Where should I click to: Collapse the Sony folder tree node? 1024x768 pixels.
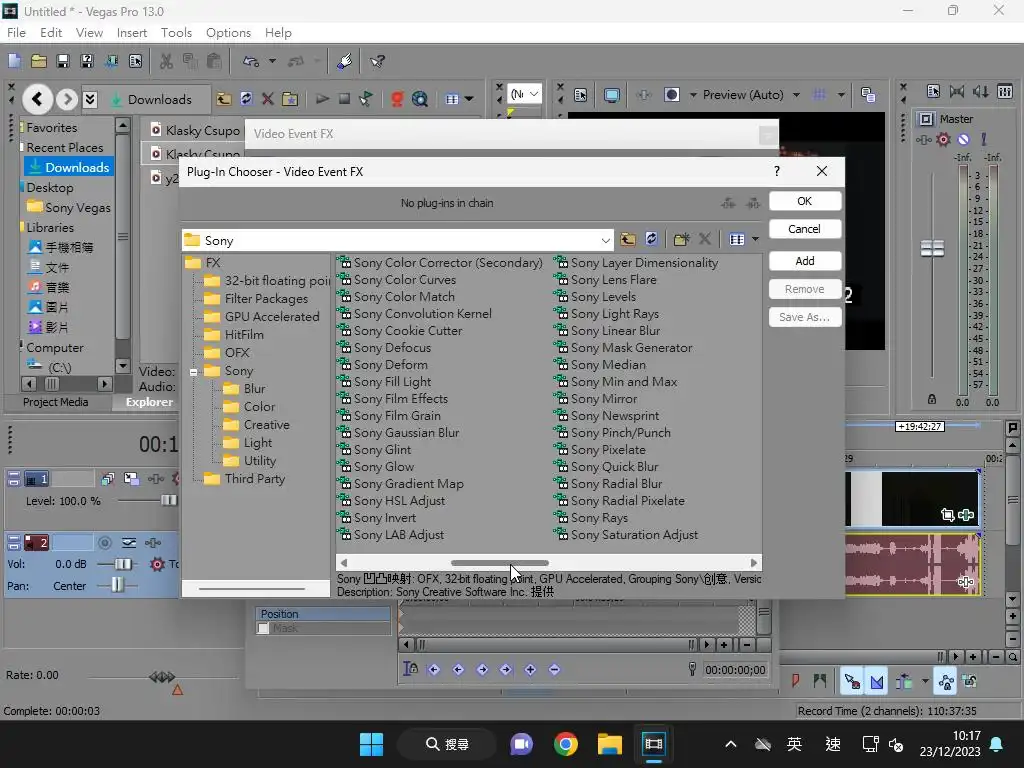click(x=193, y=372)
